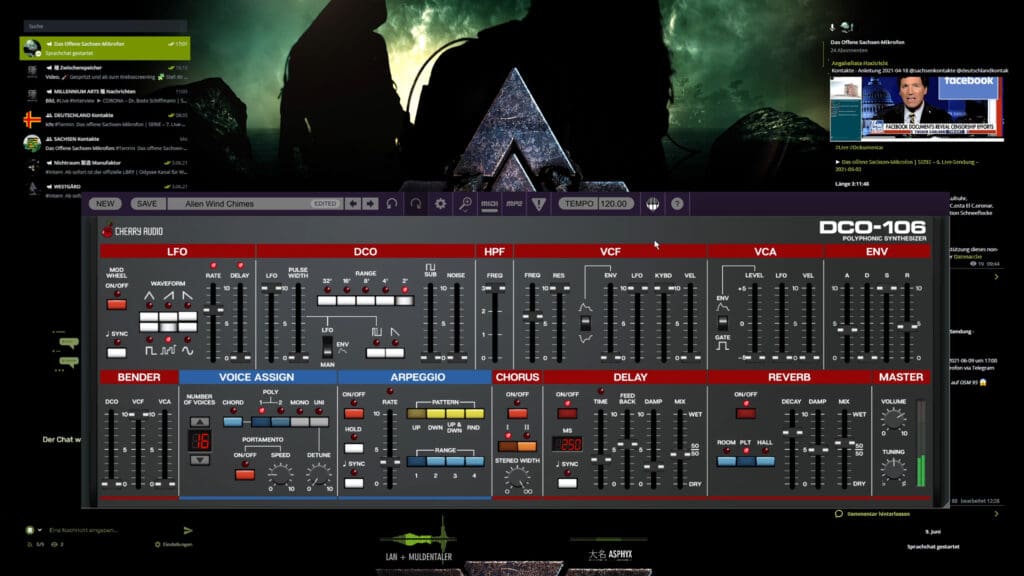This screenshot has width=1024, height=576.
Task: Click the LFO Rate slider handle
Action: point(213,311)
